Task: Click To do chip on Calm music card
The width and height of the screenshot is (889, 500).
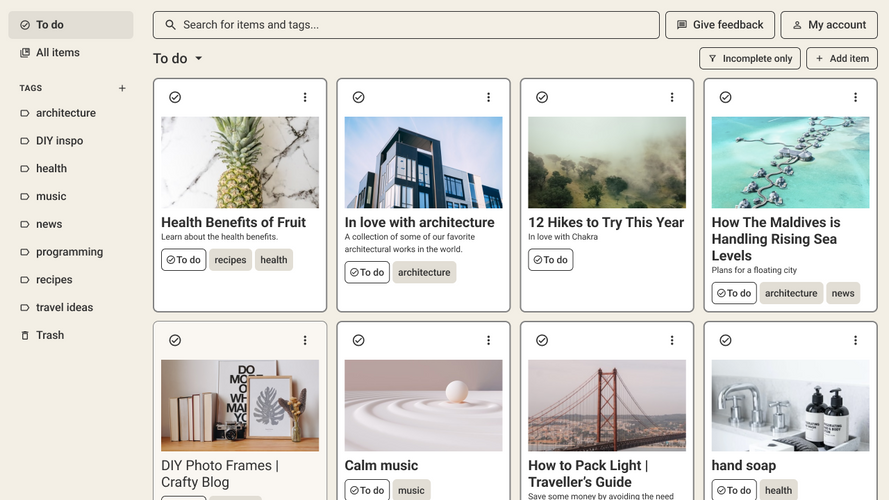Action: [367, 490]
